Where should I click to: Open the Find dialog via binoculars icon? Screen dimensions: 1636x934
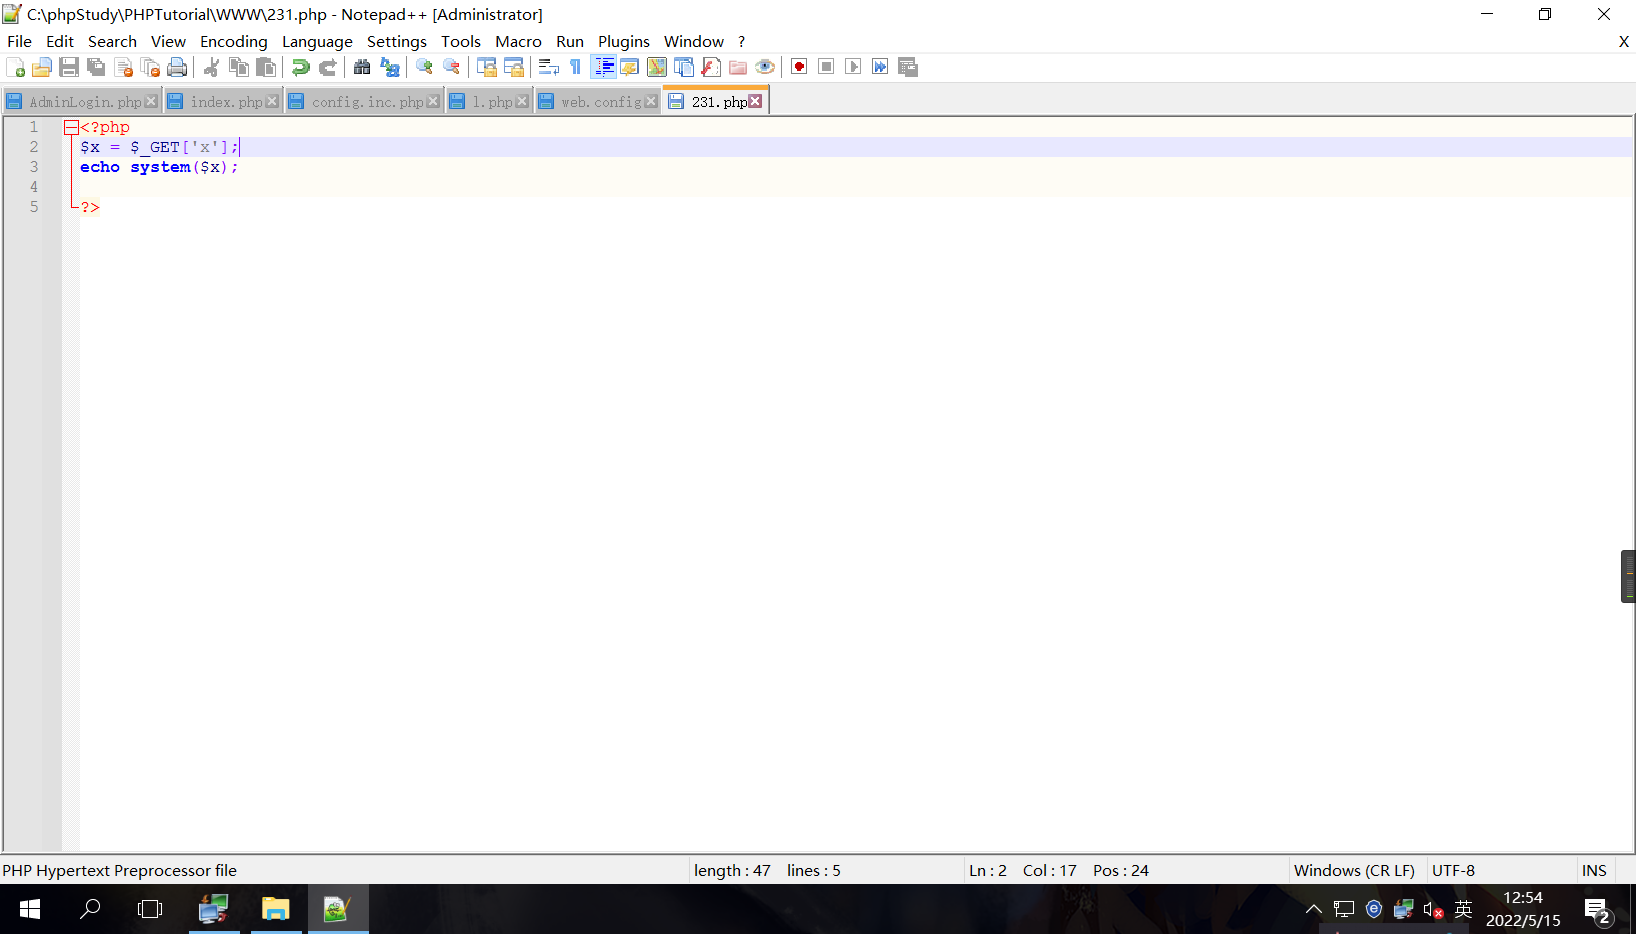361,67
